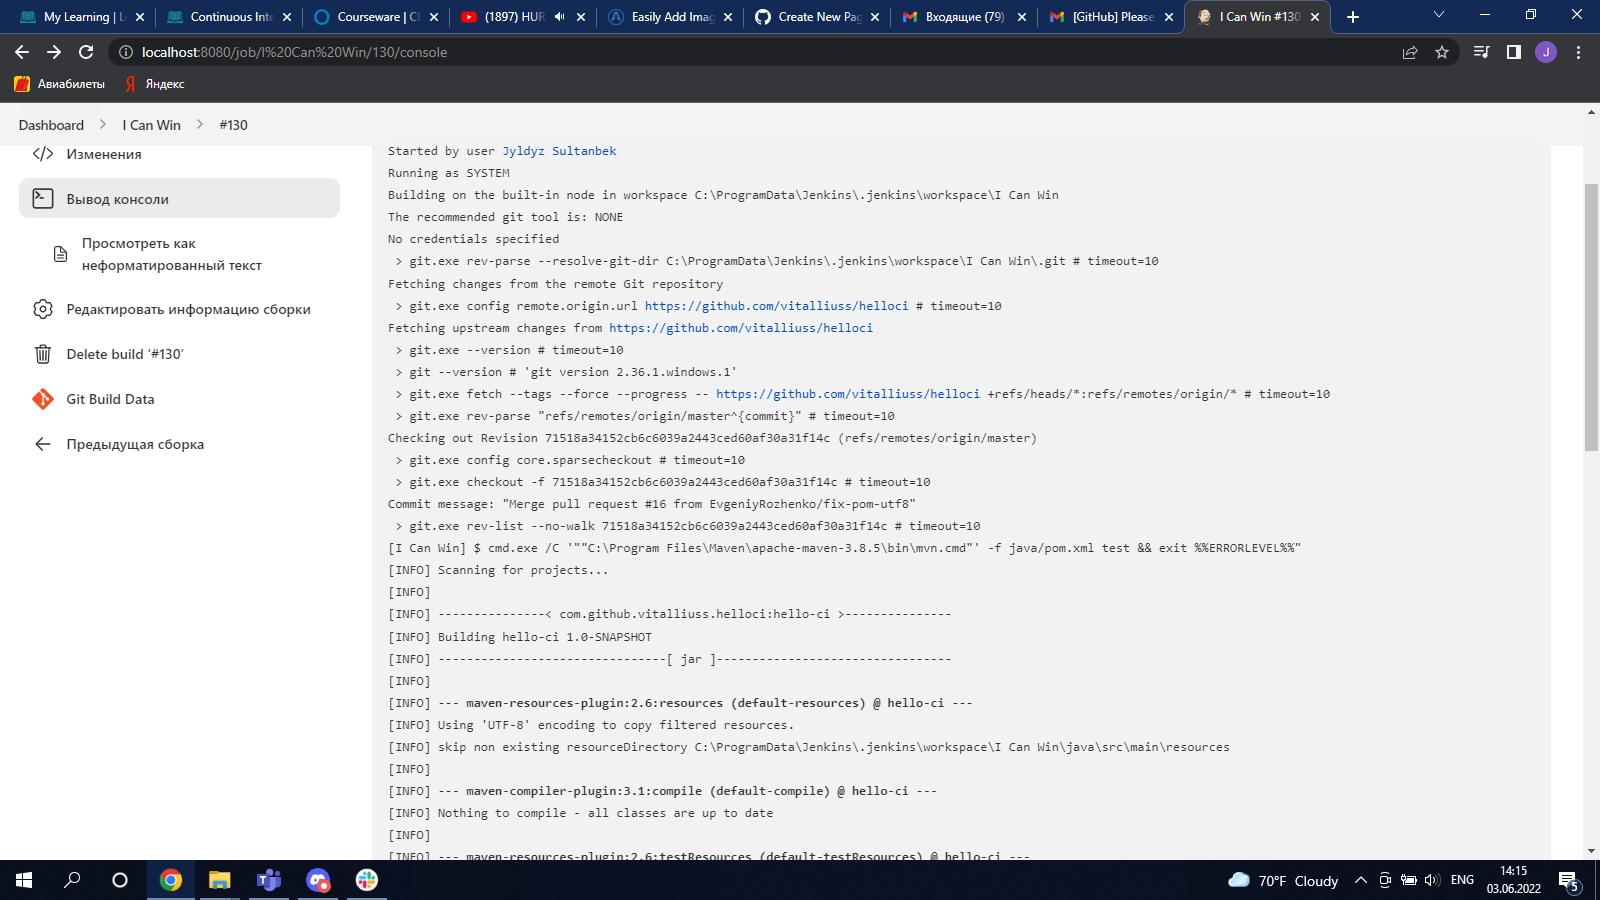Image resolution: width=1600 pixels, height=900 pixels.
Task: Open Windows taskbar search
Action: pos(72,880)
